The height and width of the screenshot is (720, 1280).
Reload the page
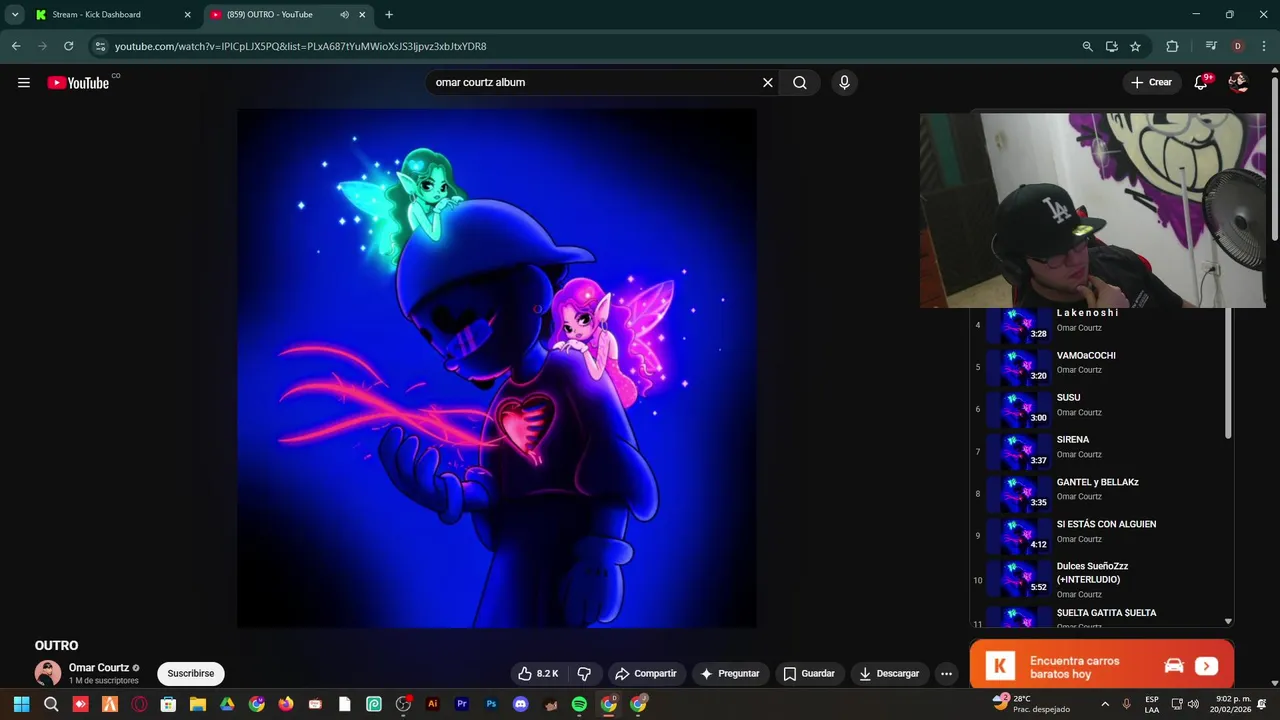68,46
